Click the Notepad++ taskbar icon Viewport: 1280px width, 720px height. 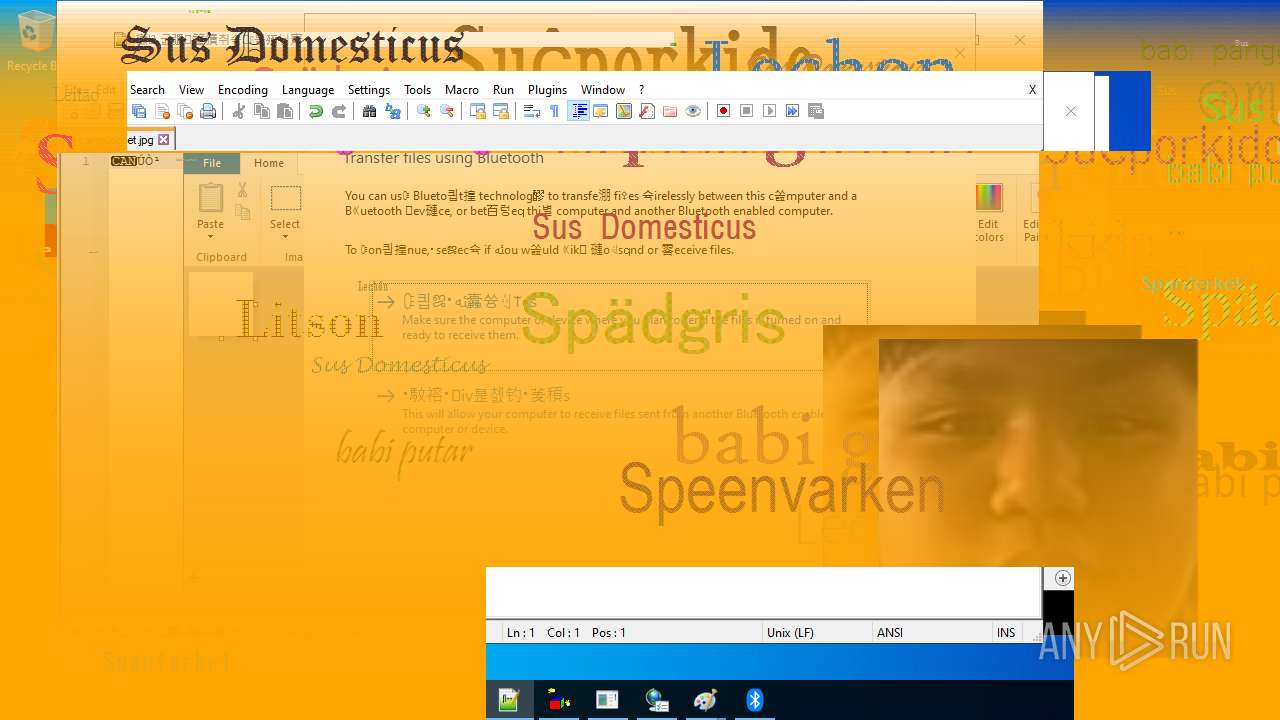509,700
